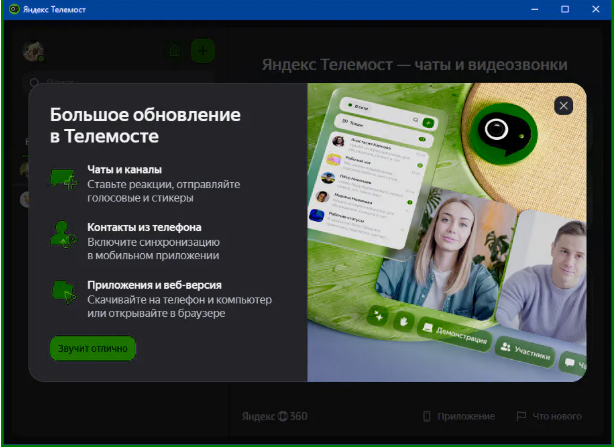Click the 'Звучит отлично' button
This screenshot has width=615, height=448.
click(93, 348)
